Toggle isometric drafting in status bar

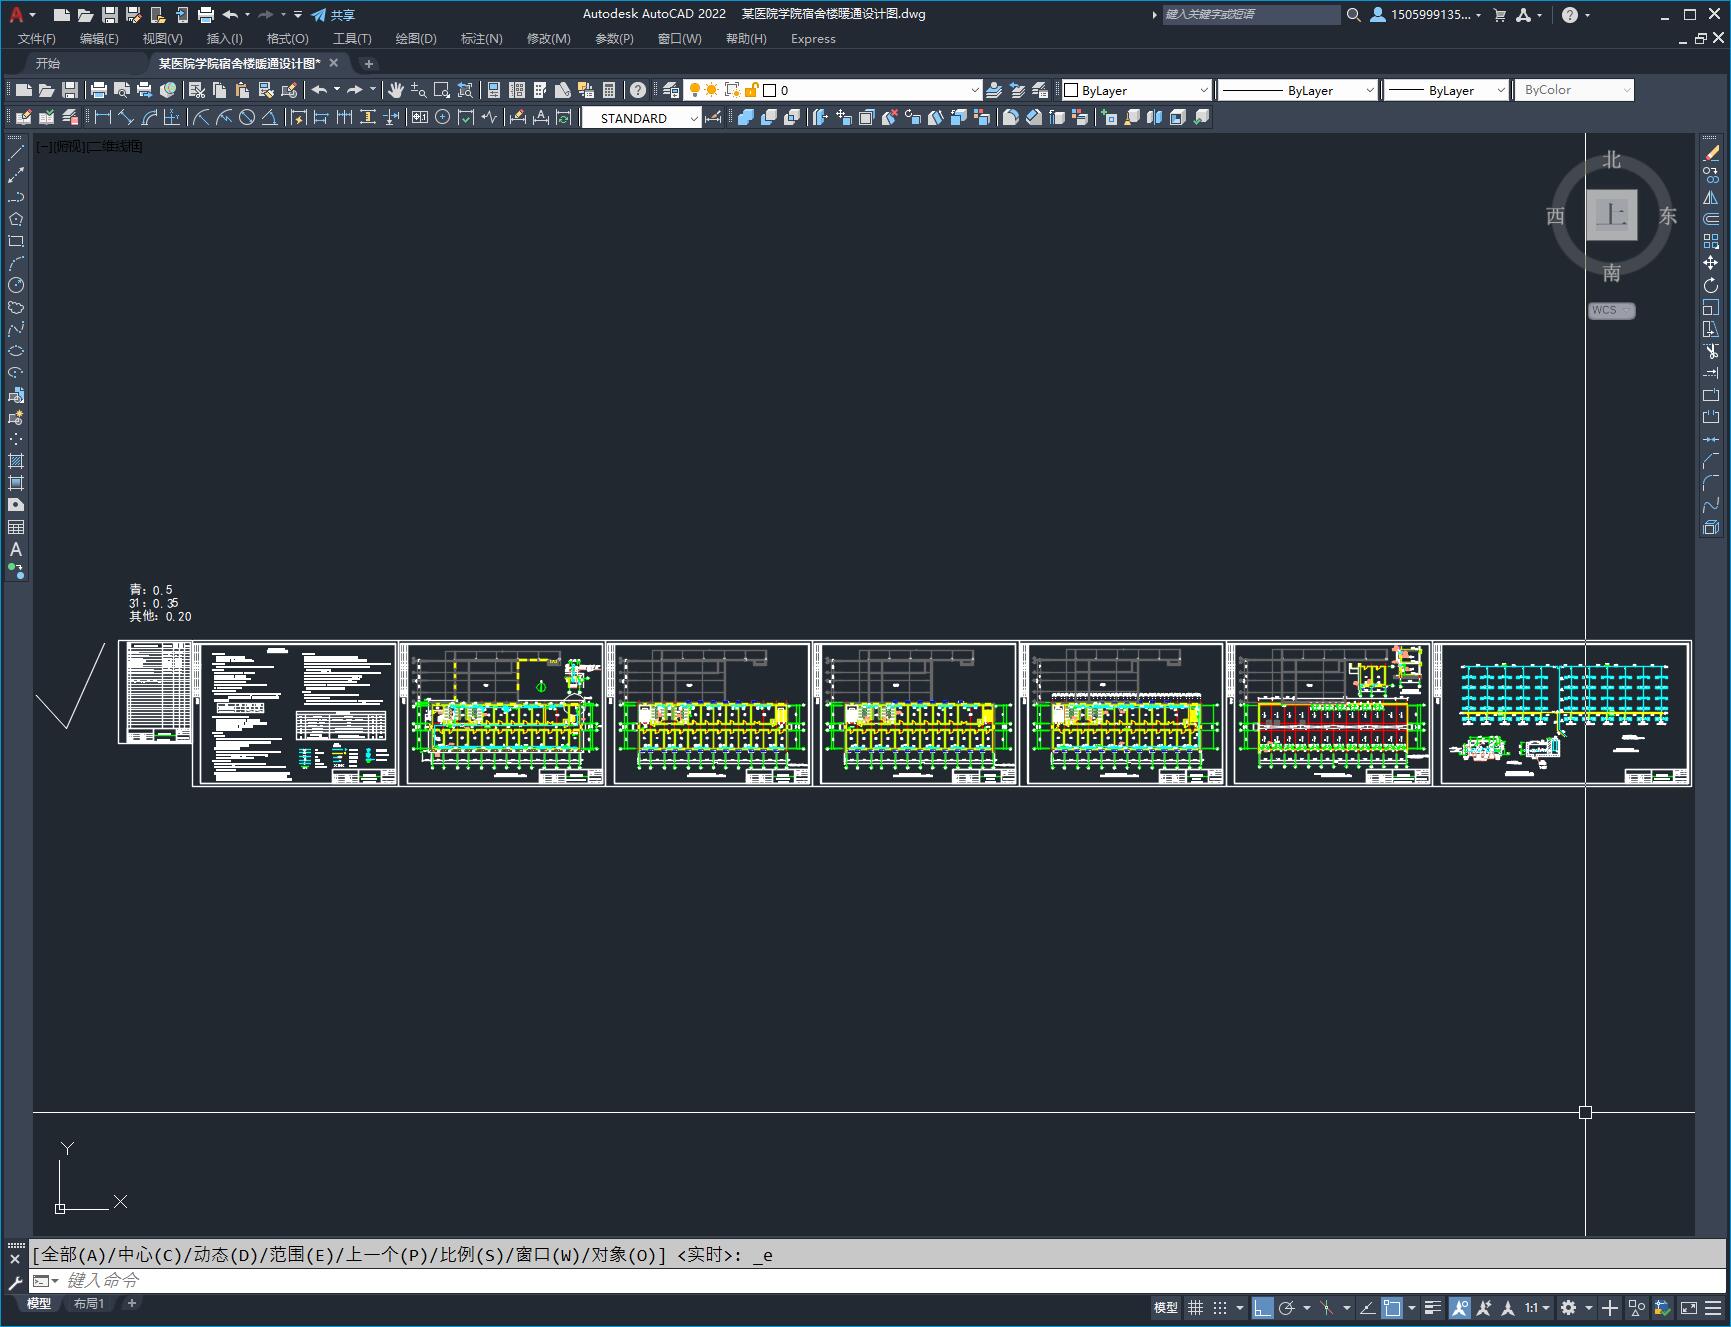(x=1327, y=1307)
